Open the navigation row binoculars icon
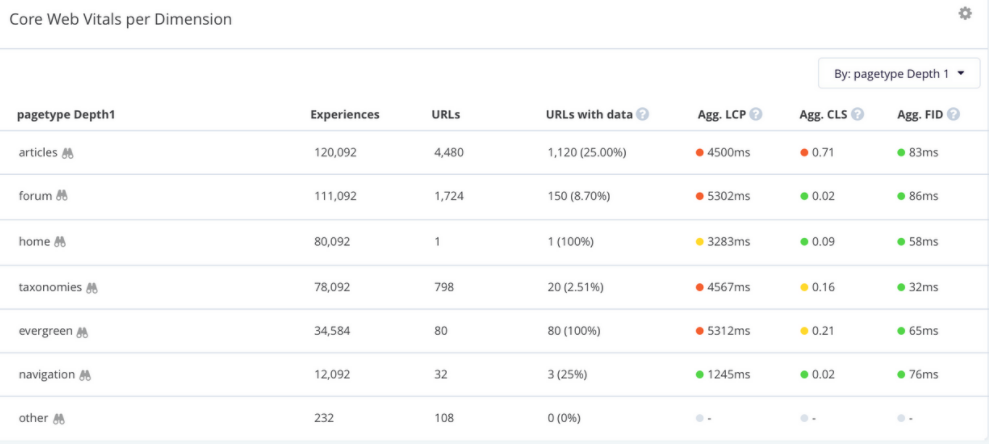The height and width of the screenshot is (444, 989). tap(86, 375)
